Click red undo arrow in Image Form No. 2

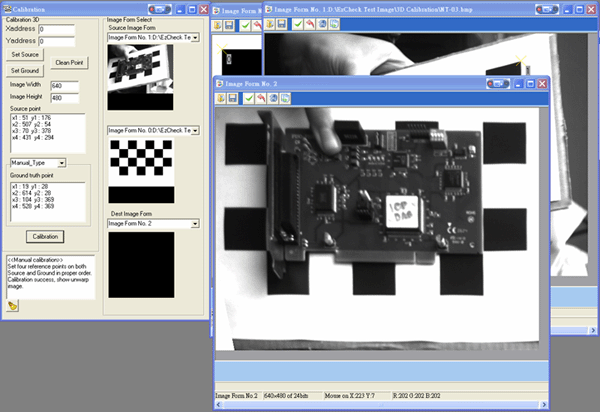point(261,98)
